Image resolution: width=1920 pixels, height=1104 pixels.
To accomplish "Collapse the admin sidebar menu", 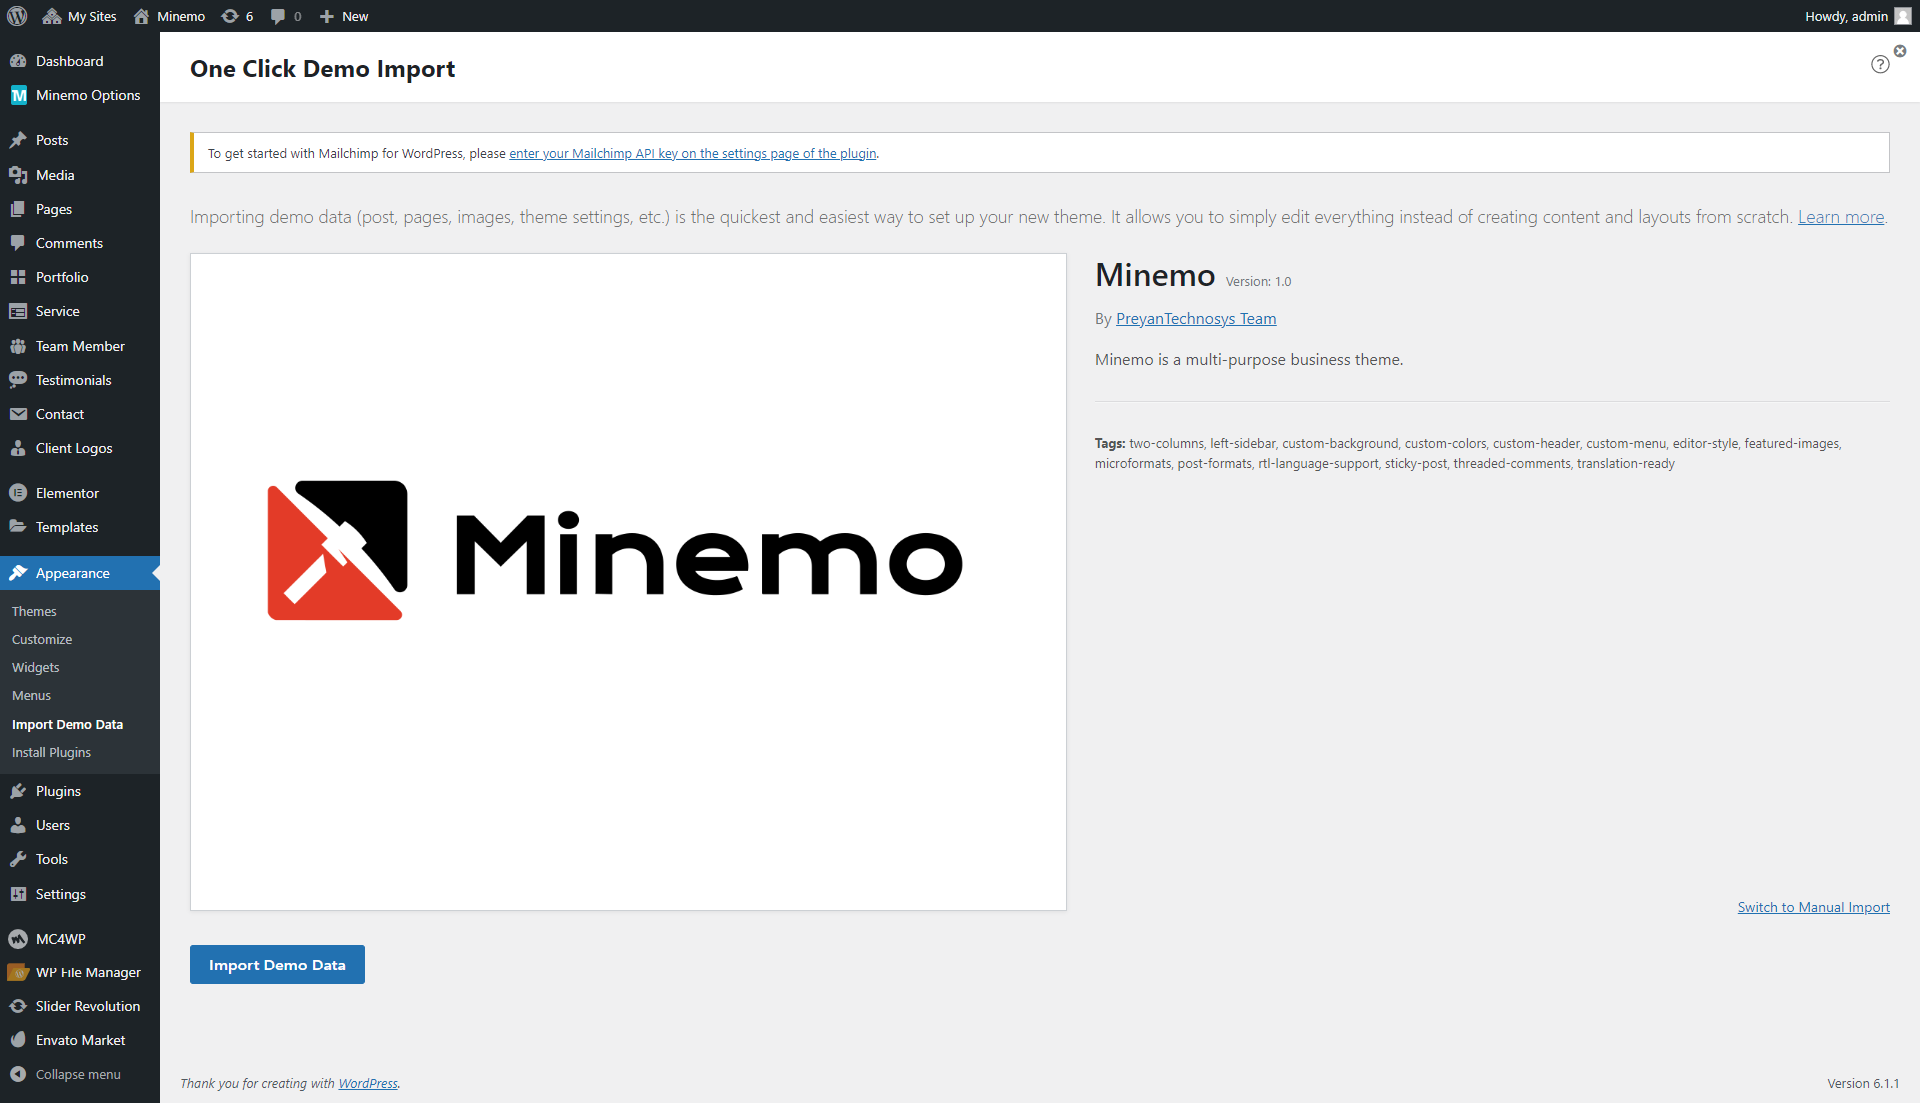I will 66,1074.
